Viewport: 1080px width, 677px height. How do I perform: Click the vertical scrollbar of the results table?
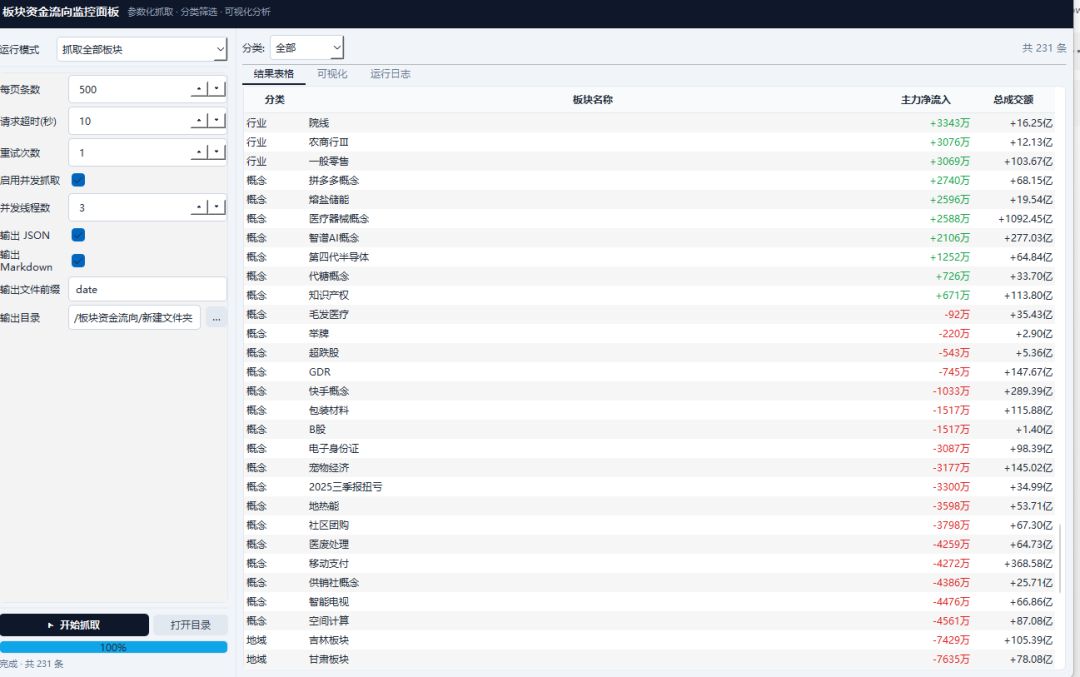tap(1072, 300)
